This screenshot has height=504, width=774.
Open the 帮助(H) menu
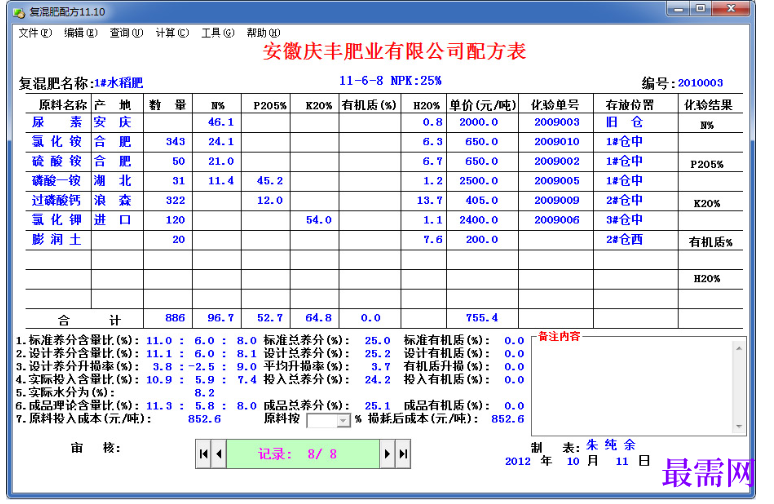click(x=264, y=33)
